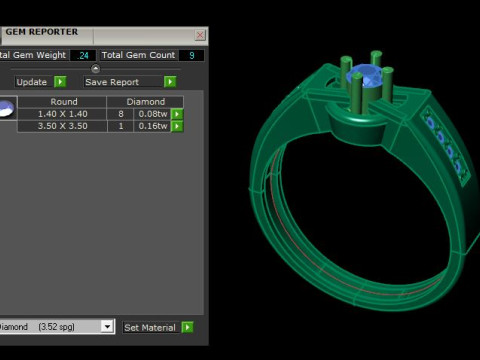The width and height of the screenshot is (480, 360).
Task: Select the round gem shape thumbnail
Action: pyautogui.click(x=7, y=108)
